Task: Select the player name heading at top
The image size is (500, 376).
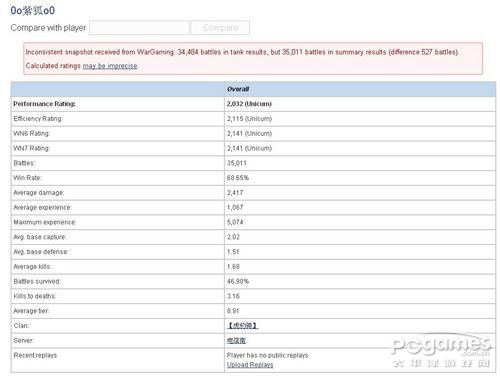Action: coord(33,10)
